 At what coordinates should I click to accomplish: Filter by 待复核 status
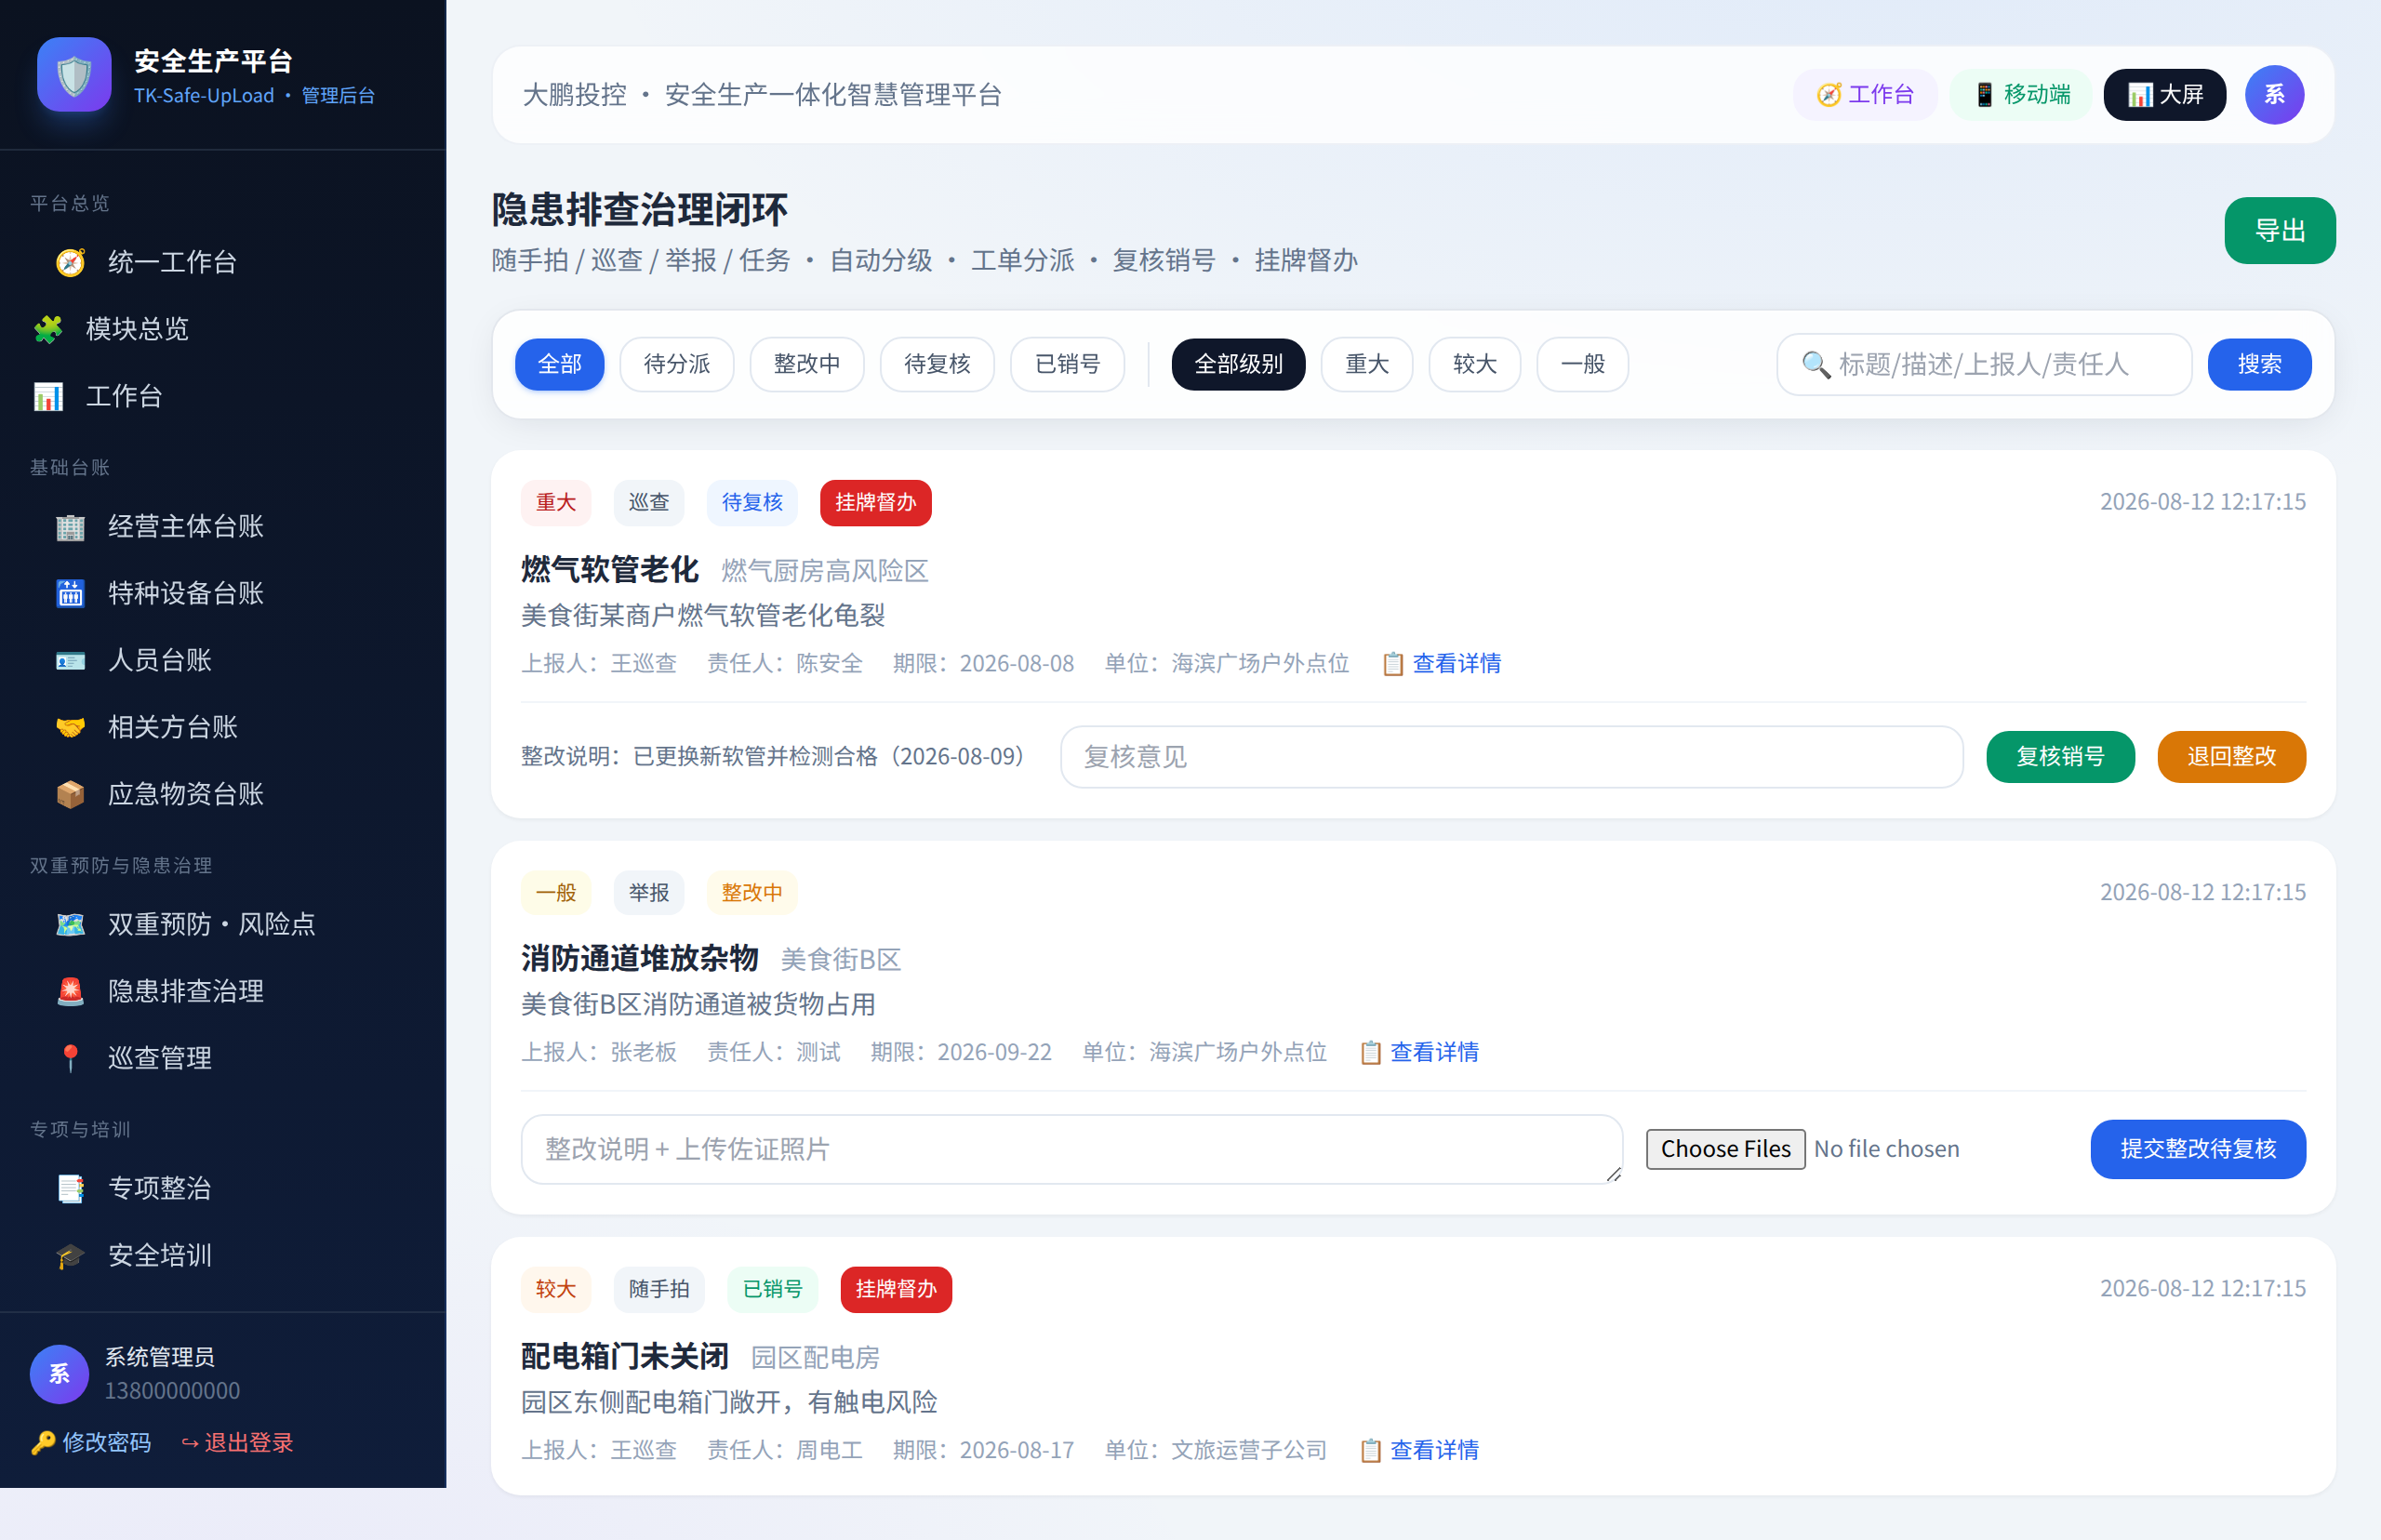tap(937, 364)
